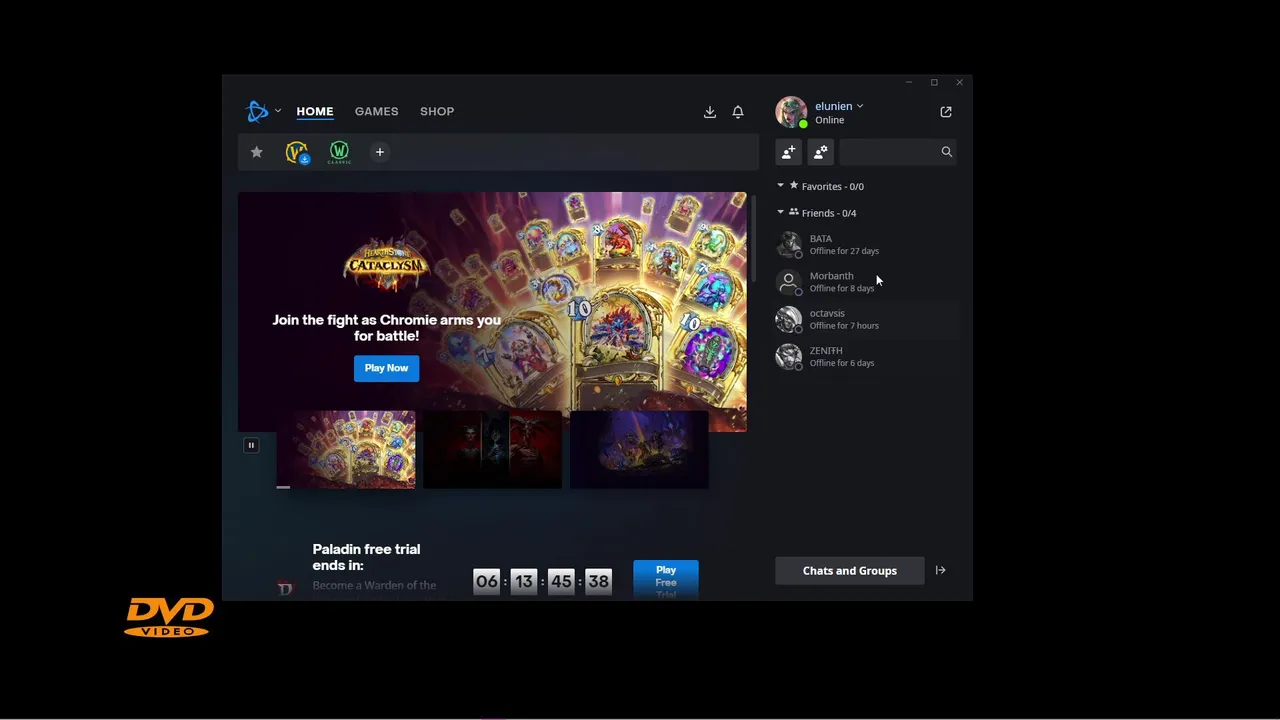Image resolution: width=1280 pixels, height=720 pixels.
Task: Switch to the GAMES tab
Action: (376, 111)
